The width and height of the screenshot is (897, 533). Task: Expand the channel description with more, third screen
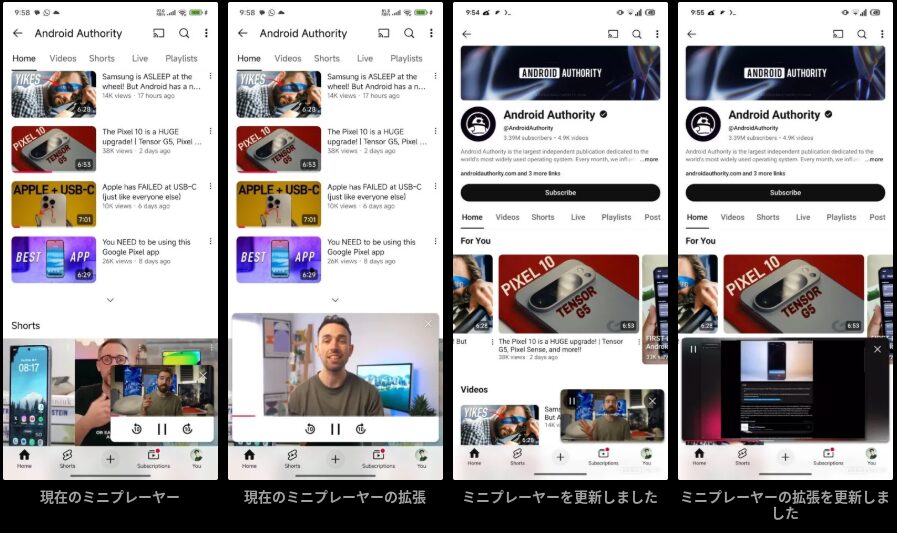651,160
